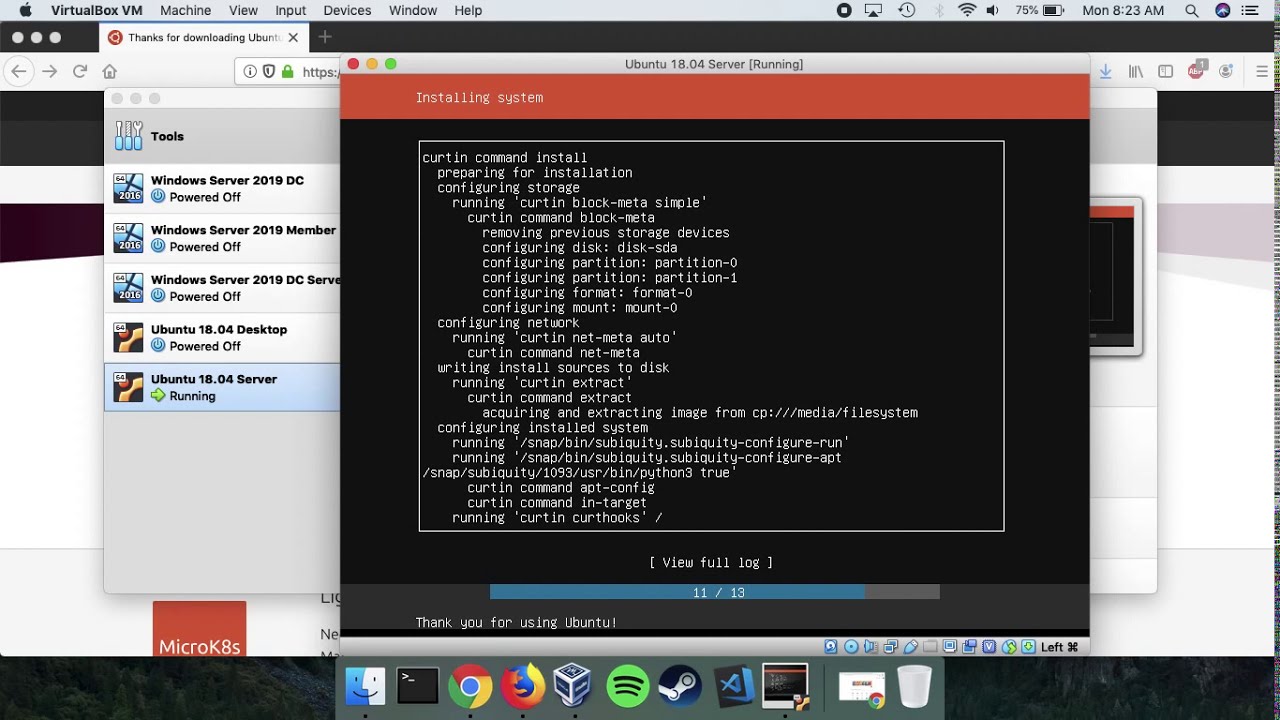Click the audio status icon in VM
The image size is (1280, 720).
pyautogui.click(x=871, y=647)
